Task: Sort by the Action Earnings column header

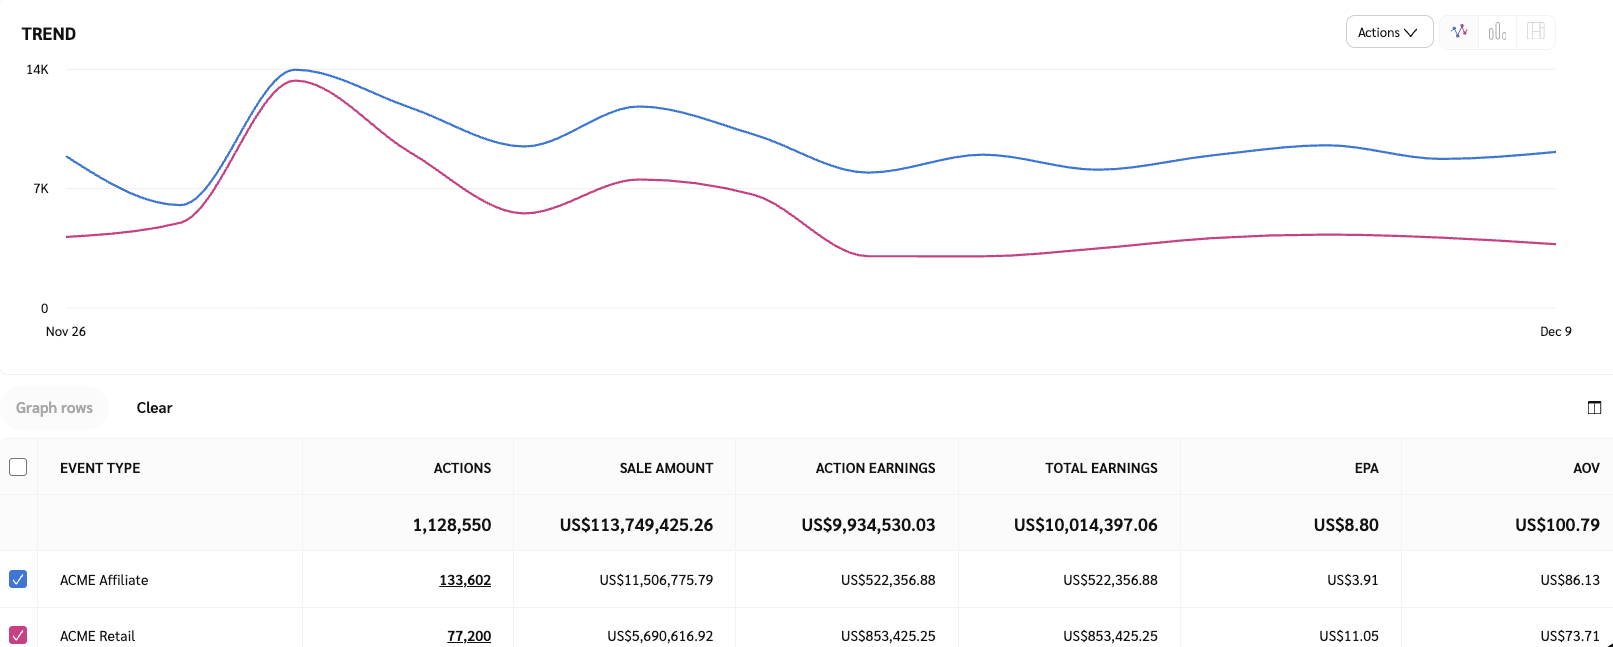Action: 875,468
